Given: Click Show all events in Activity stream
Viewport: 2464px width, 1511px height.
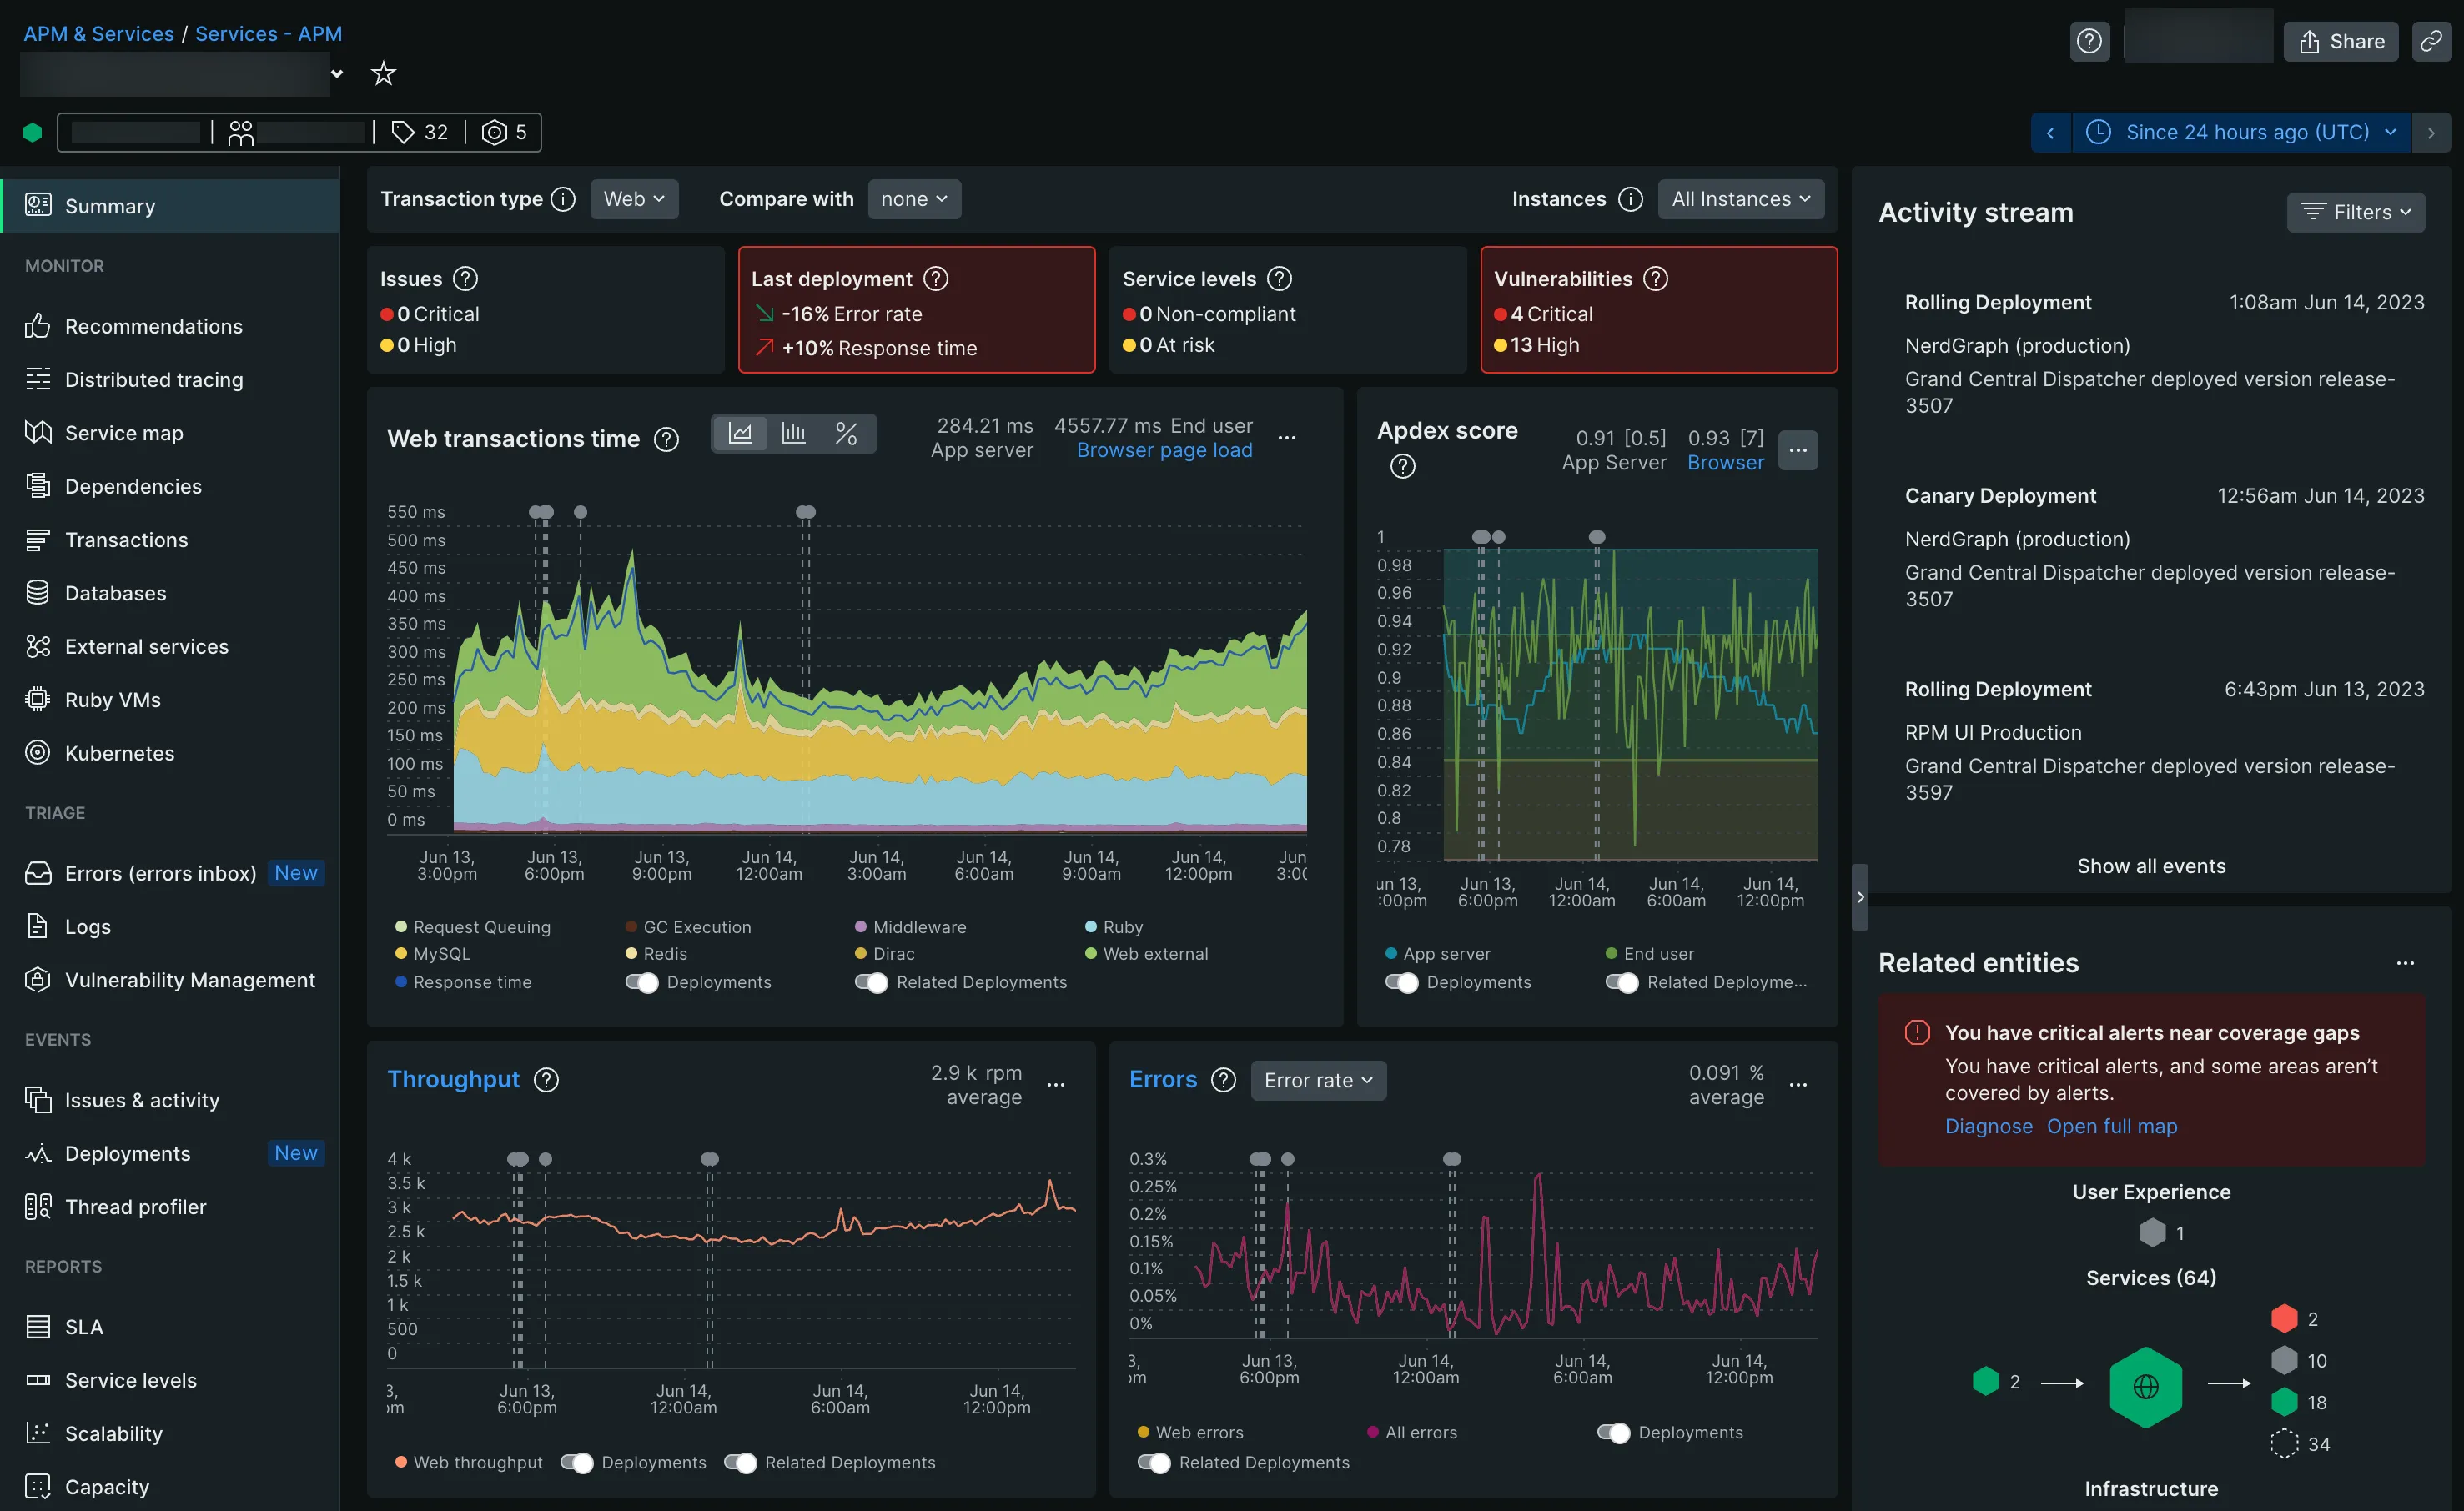Looking at the screenshot, I should pos(2151,866).
